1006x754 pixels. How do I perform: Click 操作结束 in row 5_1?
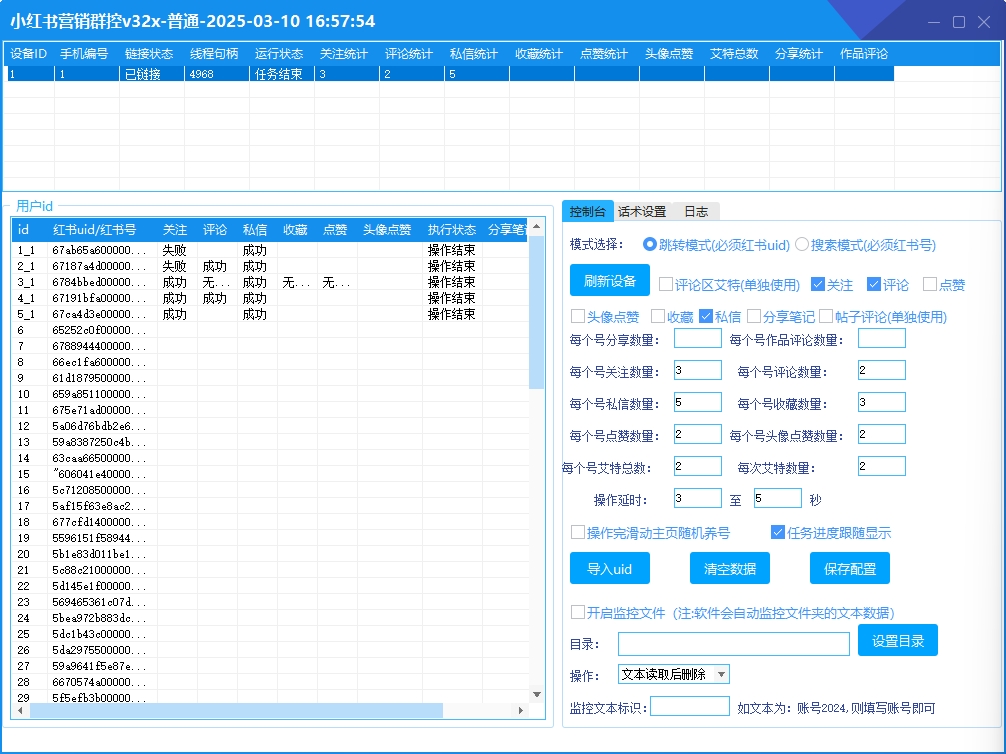(x=452, y=314)
